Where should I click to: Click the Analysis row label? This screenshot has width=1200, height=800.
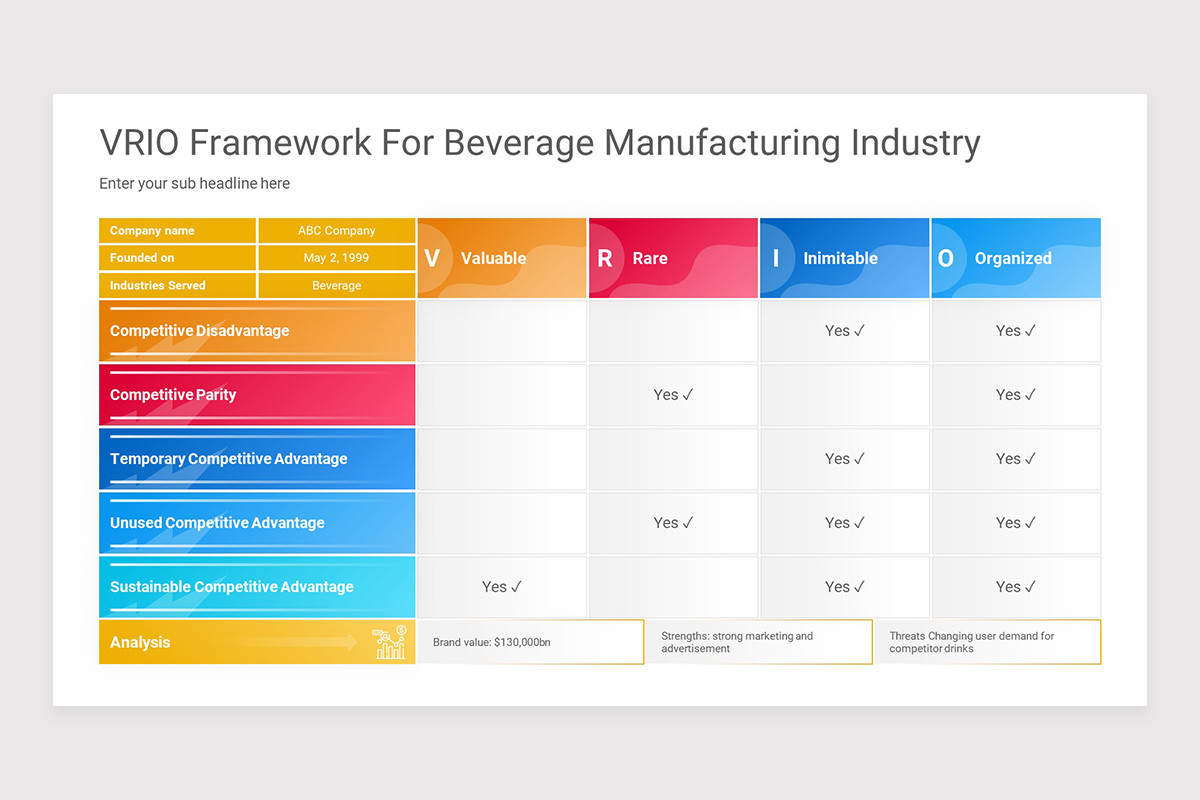click(x=140, y=642)
